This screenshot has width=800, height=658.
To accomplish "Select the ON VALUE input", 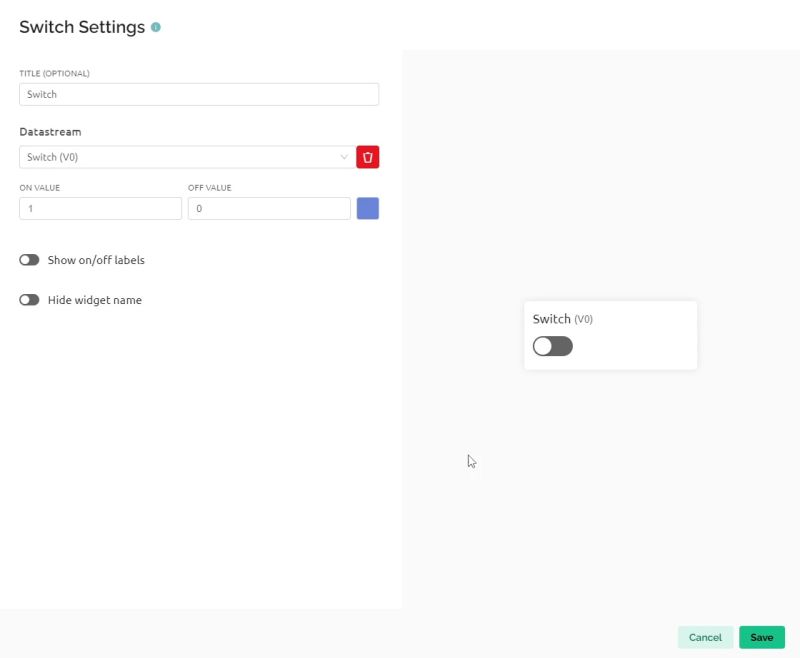I will click(100, 208).
